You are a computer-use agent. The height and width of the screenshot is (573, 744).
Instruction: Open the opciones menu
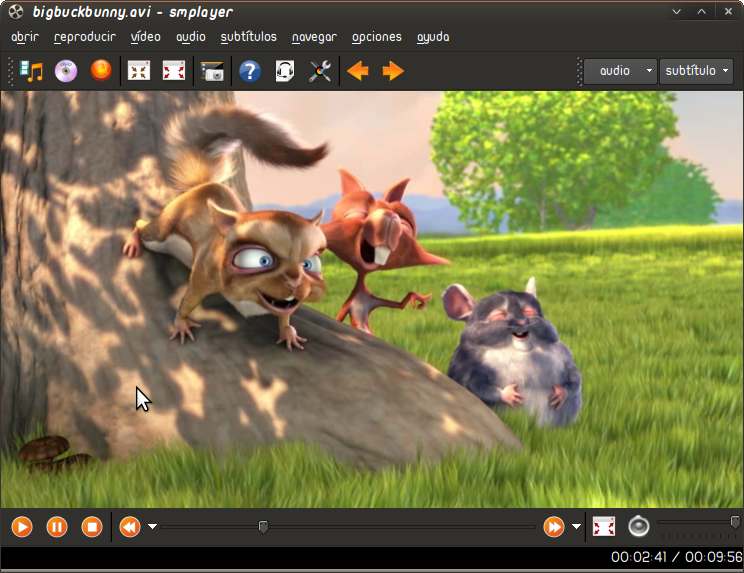tap(377, 37)
